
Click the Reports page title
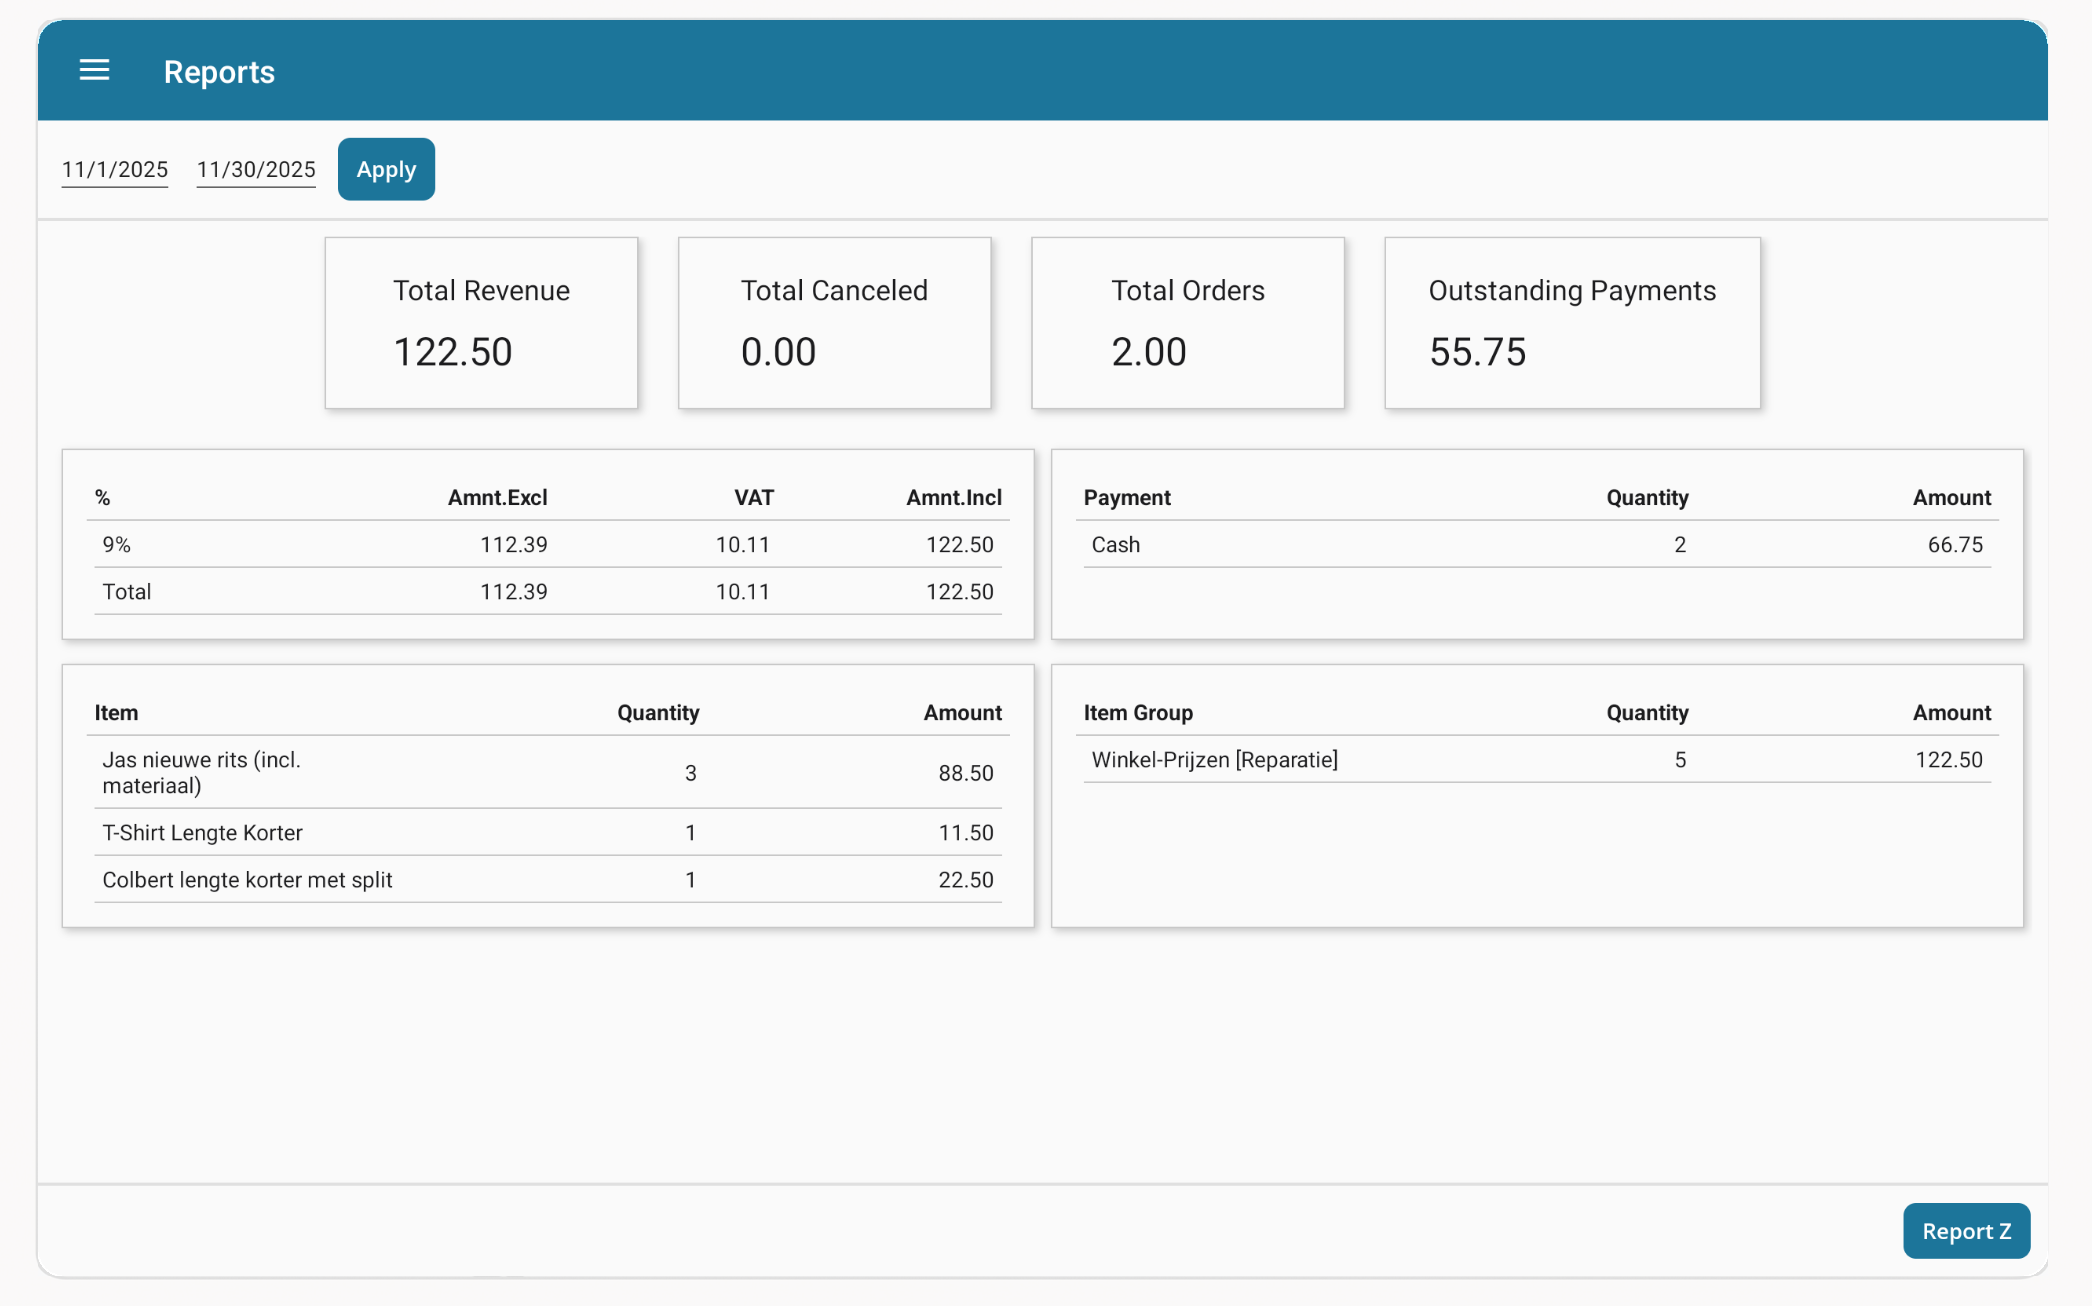click(x=219, y=72)
